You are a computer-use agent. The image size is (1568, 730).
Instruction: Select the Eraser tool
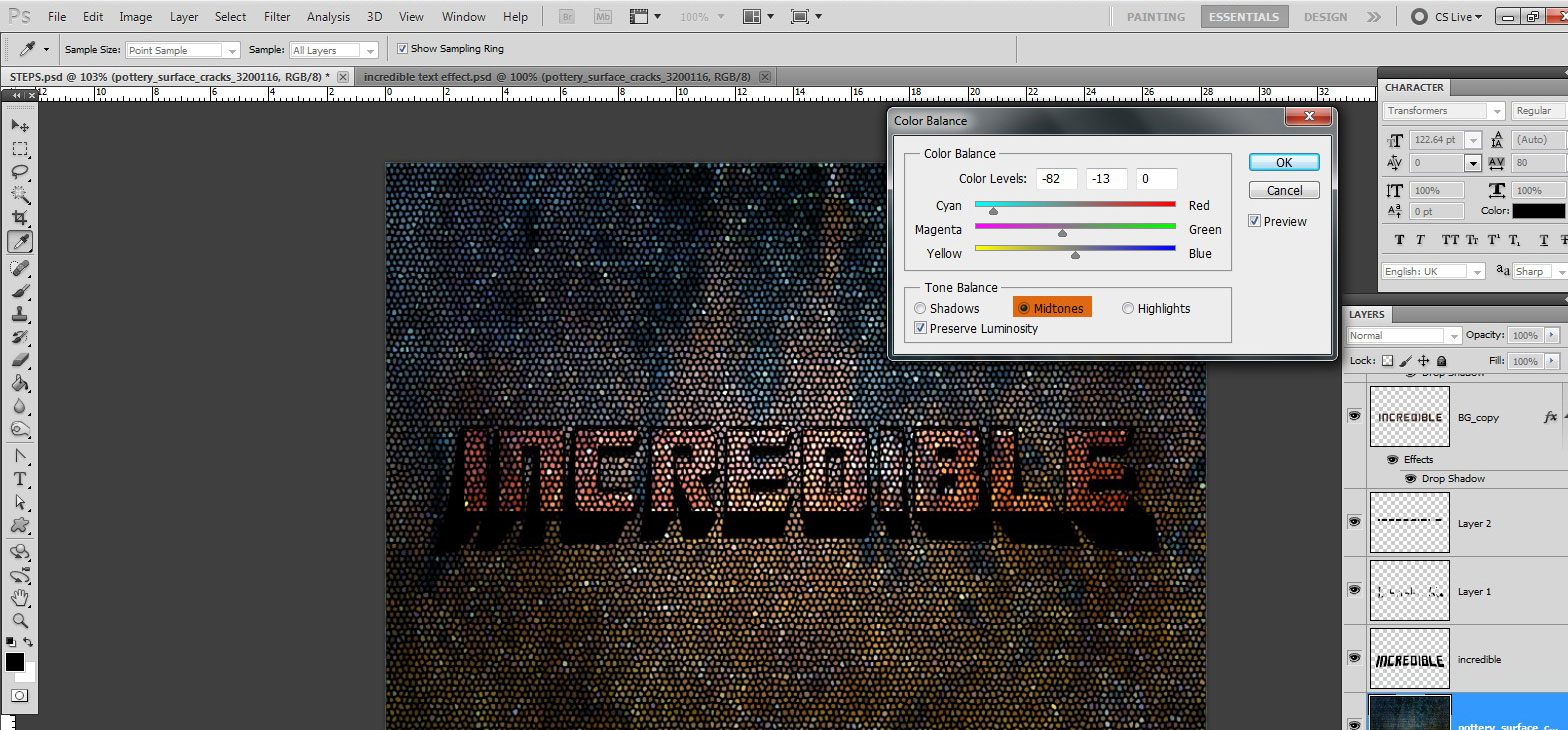pos(20,361)
